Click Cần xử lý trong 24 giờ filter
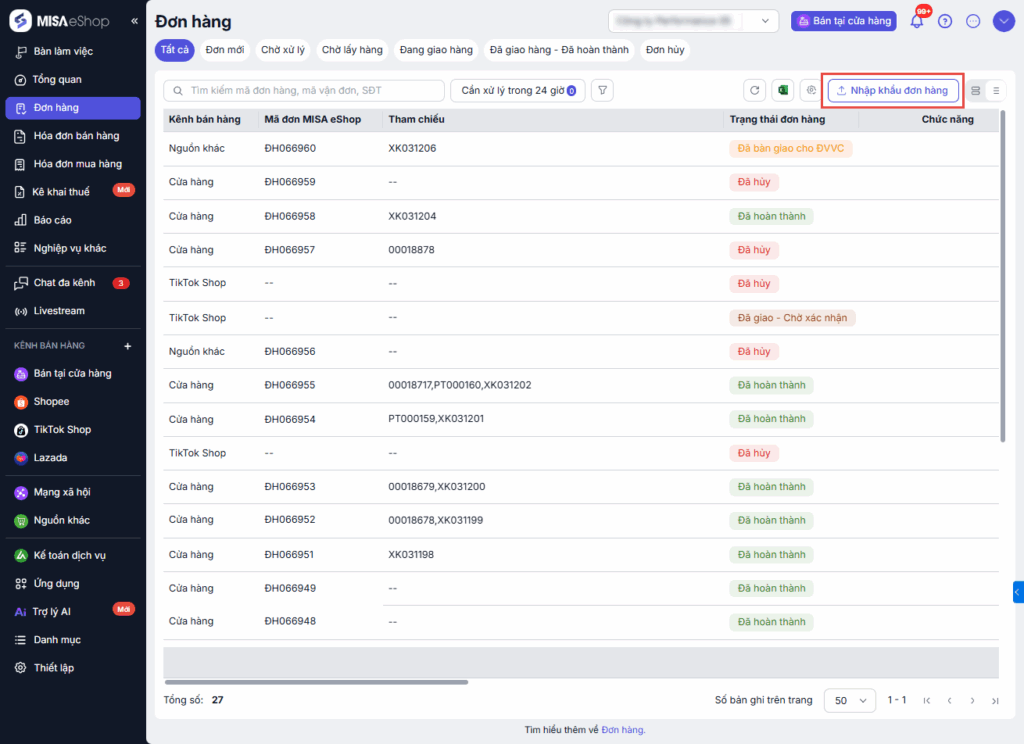1024x744 pixels. (x=518, y=90)
